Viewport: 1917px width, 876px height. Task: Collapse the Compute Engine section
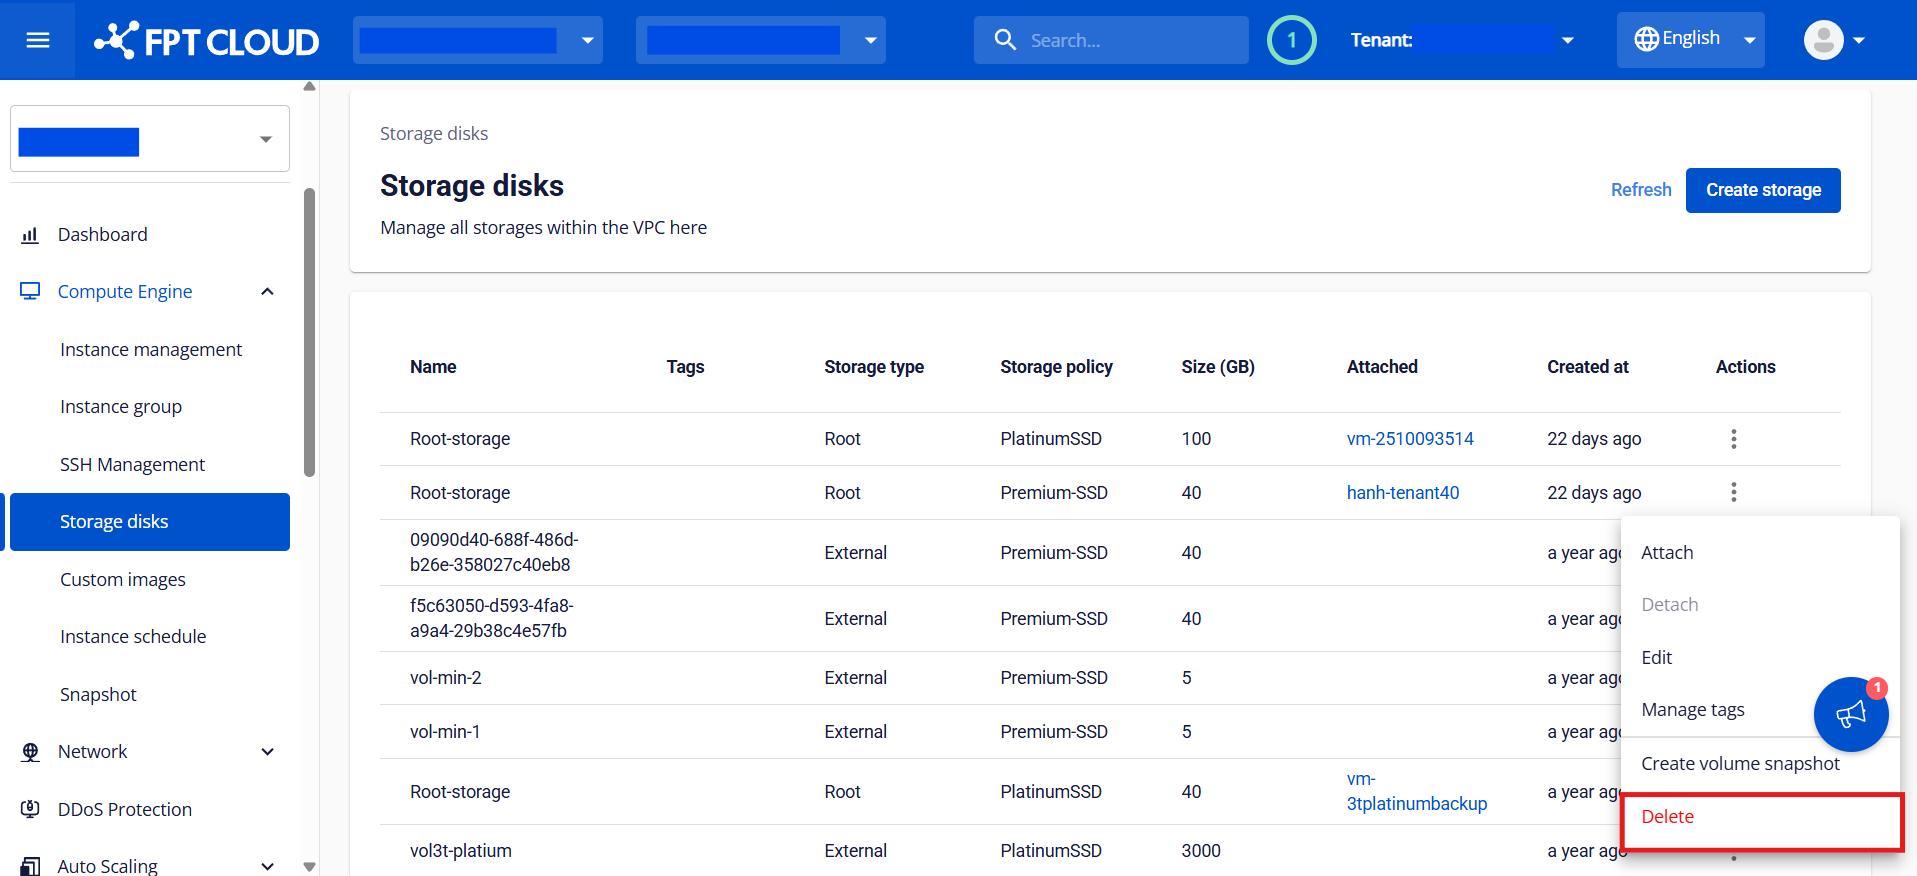point(267,292)
